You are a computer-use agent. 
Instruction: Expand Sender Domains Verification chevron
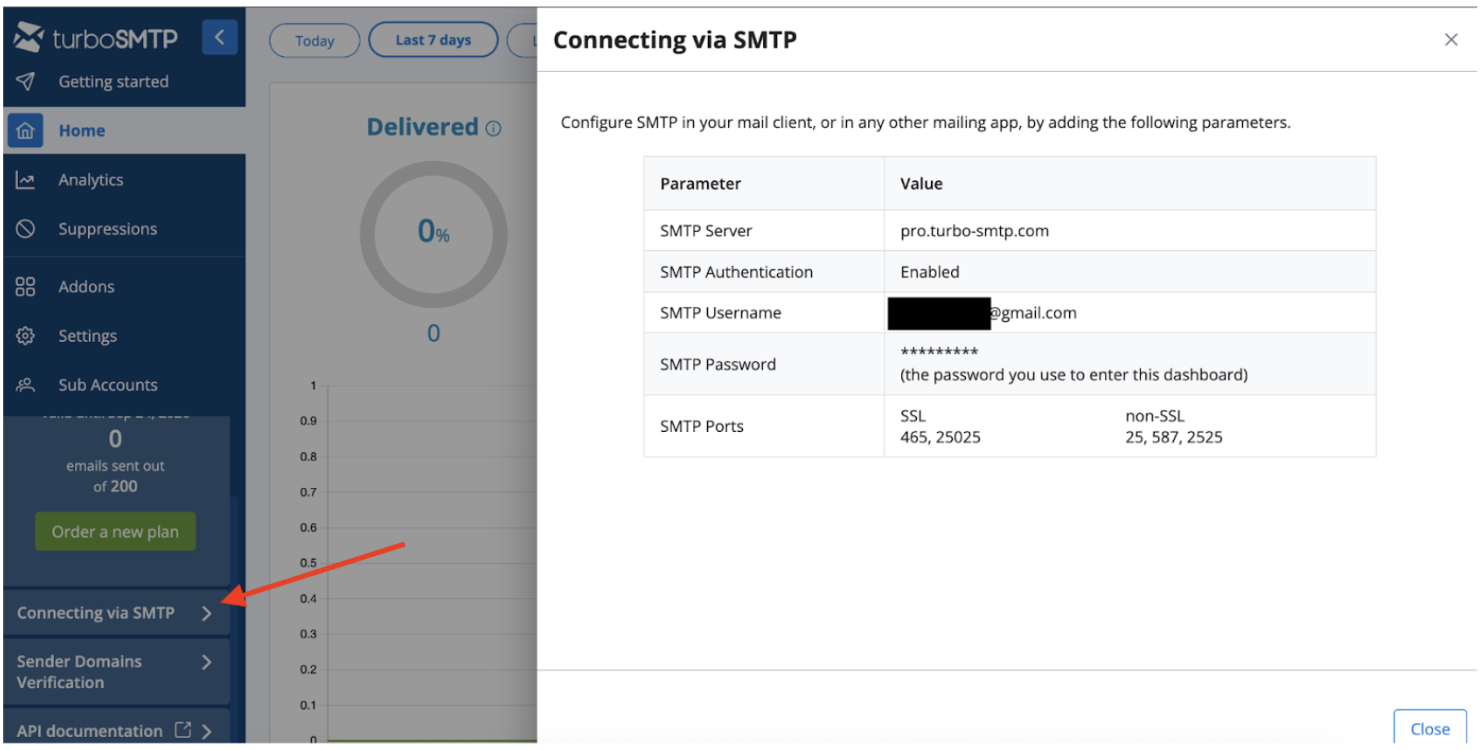[x=207, y=662]
